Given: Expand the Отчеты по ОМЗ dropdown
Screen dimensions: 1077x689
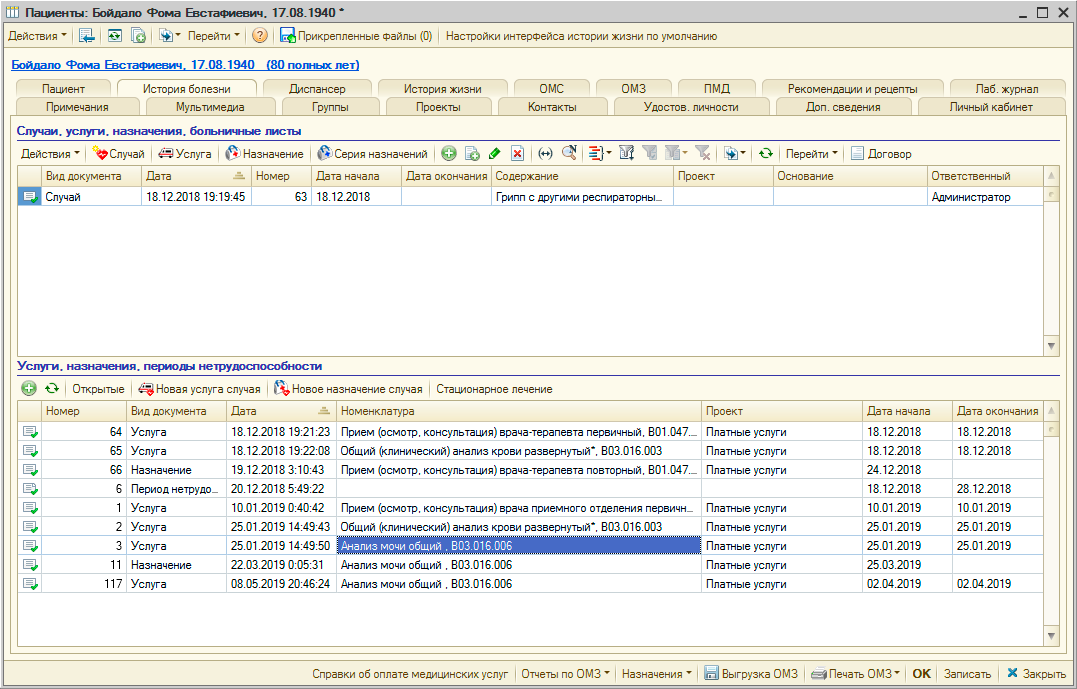Looking at the screenshot, I should coord(566,674).
